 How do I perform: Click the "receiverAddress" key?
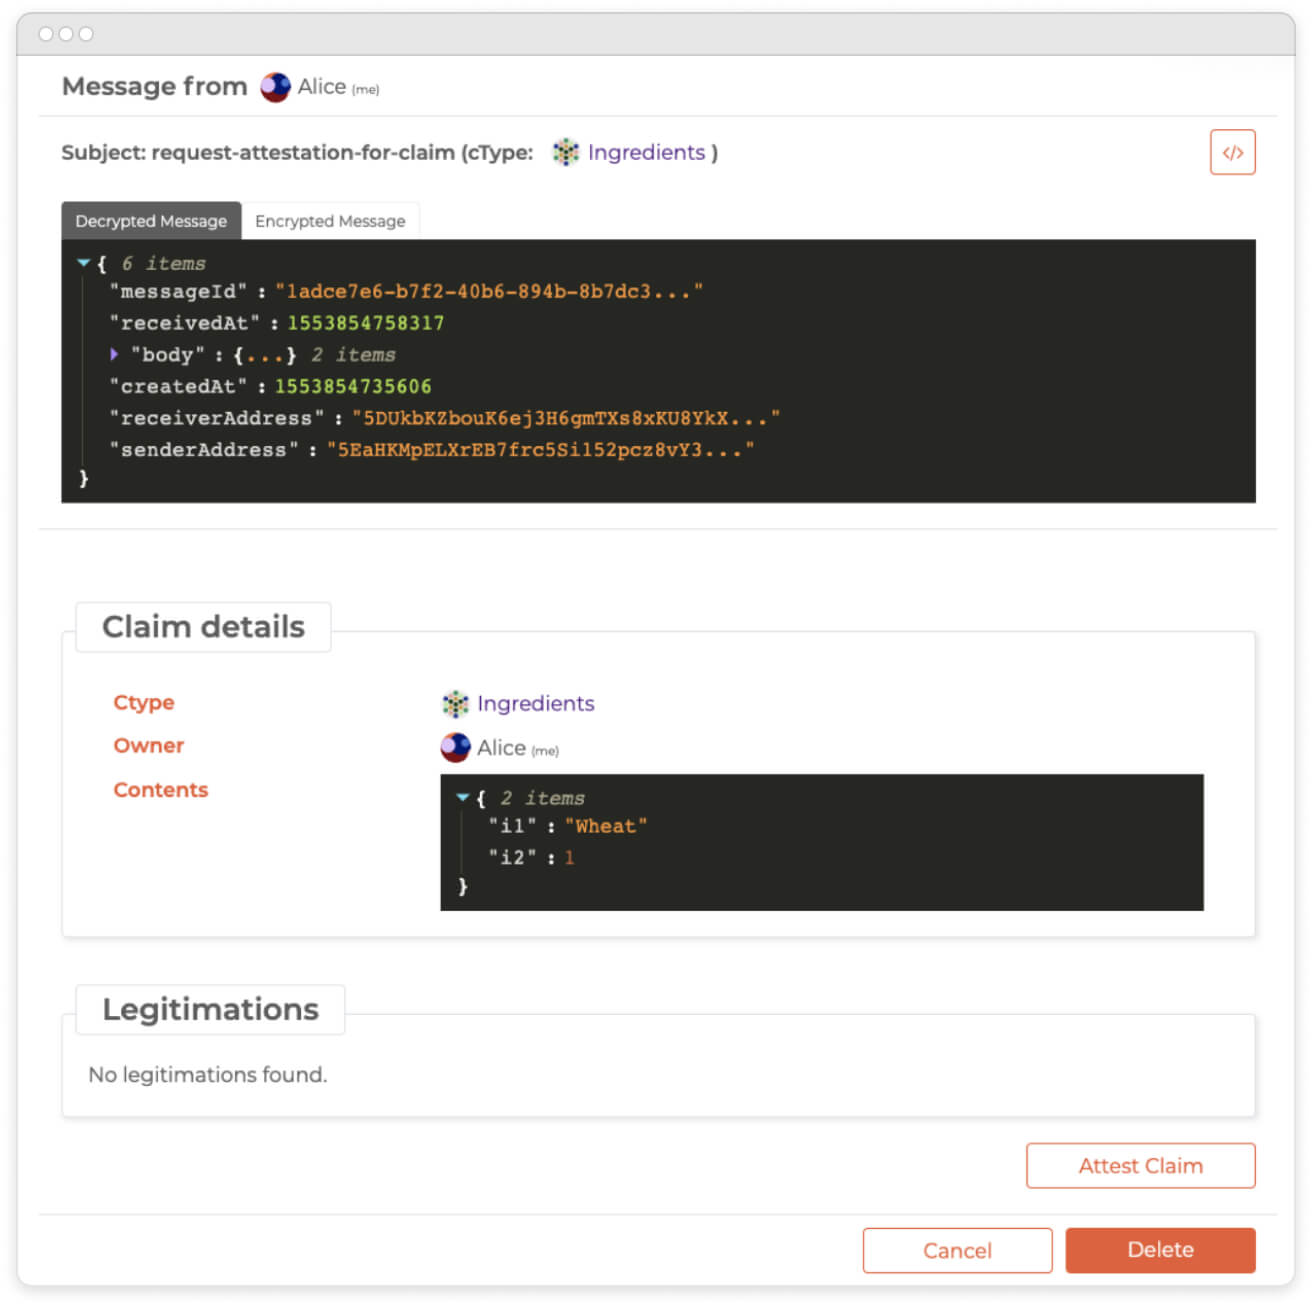click(x=216, y=418)
